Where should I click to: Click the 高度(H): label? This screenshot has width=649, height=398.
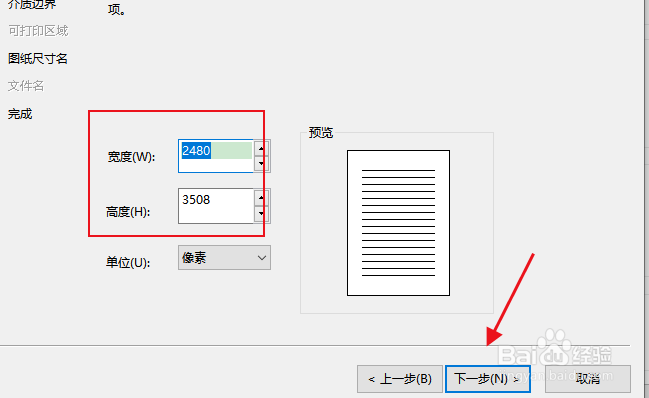point(128,212)
